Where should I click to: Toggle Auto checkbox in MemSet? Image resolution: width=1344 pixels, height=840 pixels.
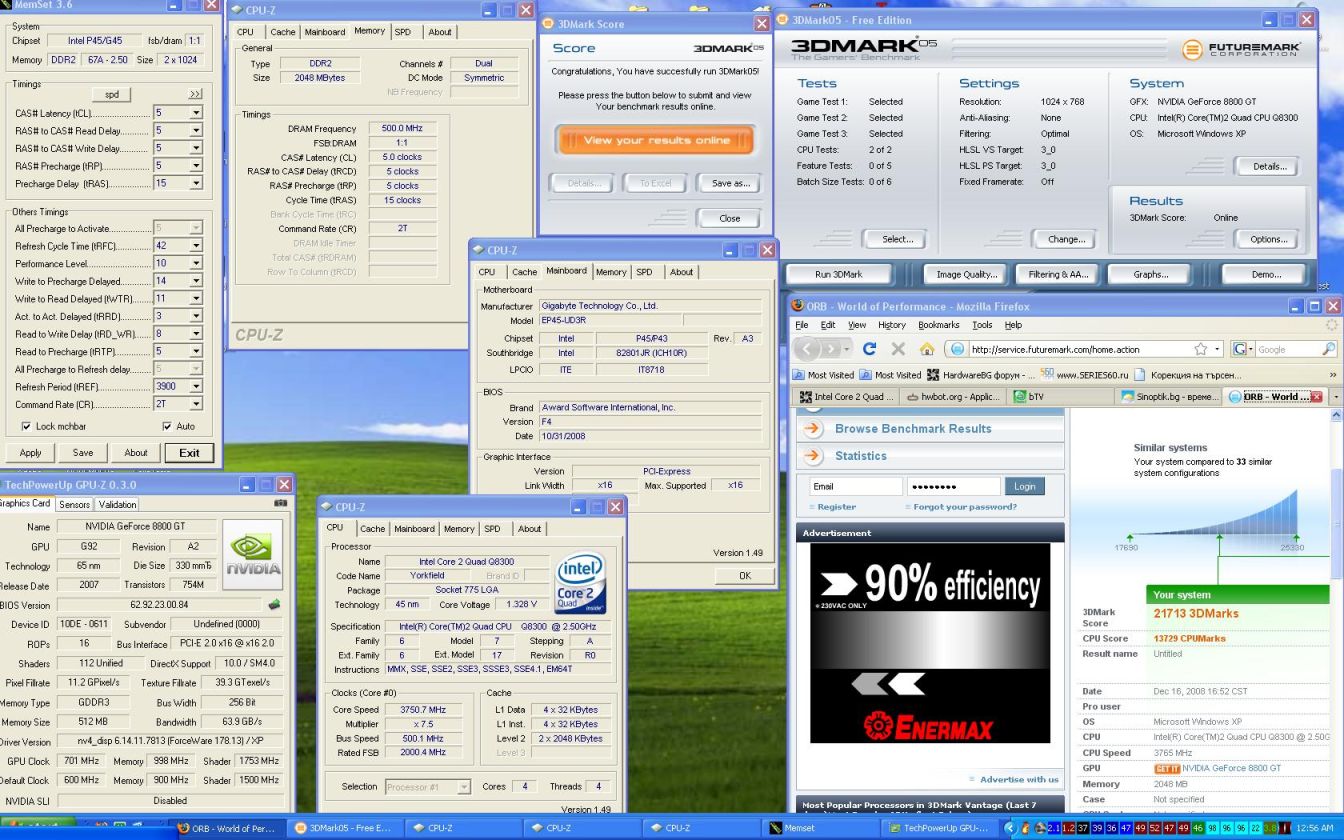(167, 426)
